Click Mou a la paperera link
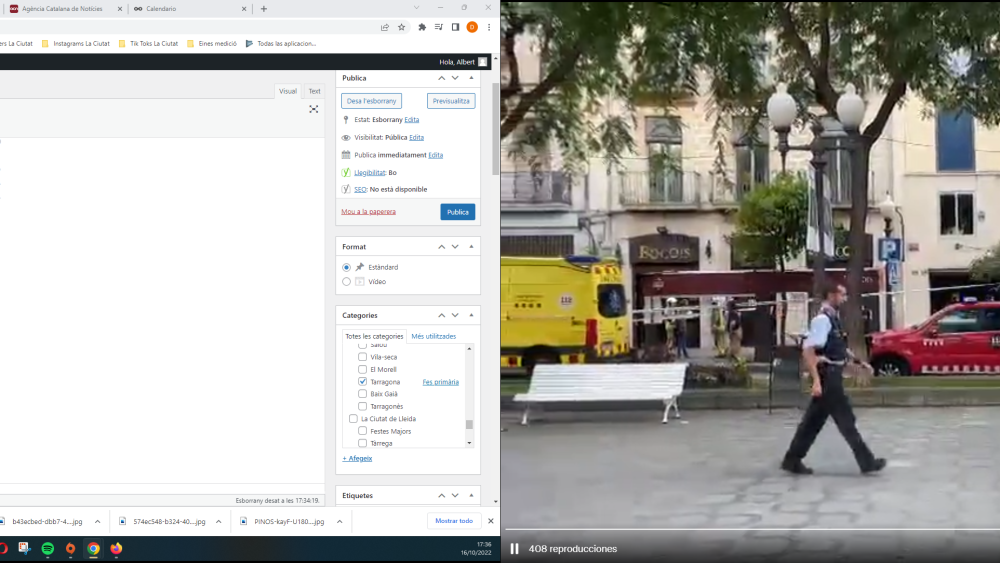The image size is (1000, 563). [x=369, y=212]
